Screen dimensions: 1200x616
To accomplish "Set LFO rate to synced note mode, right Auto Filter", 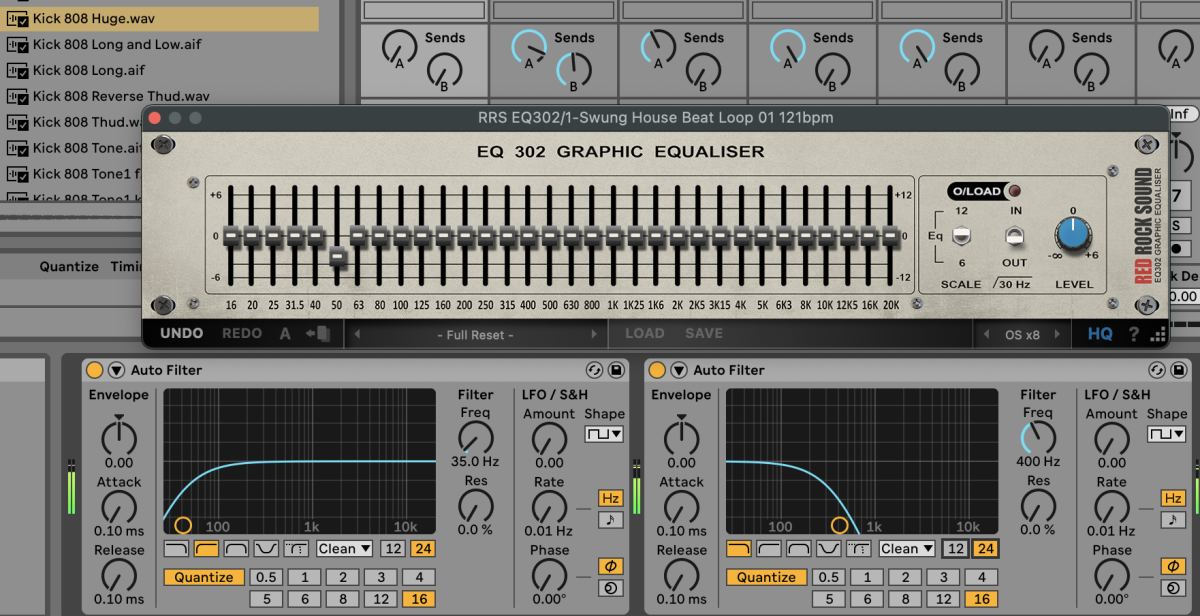I will 1172,520.
